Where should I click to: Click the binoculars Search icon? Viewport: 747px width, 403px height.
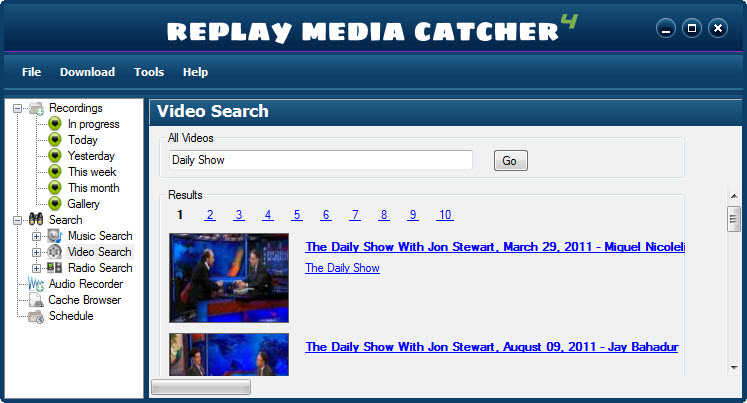pos(36,220)
